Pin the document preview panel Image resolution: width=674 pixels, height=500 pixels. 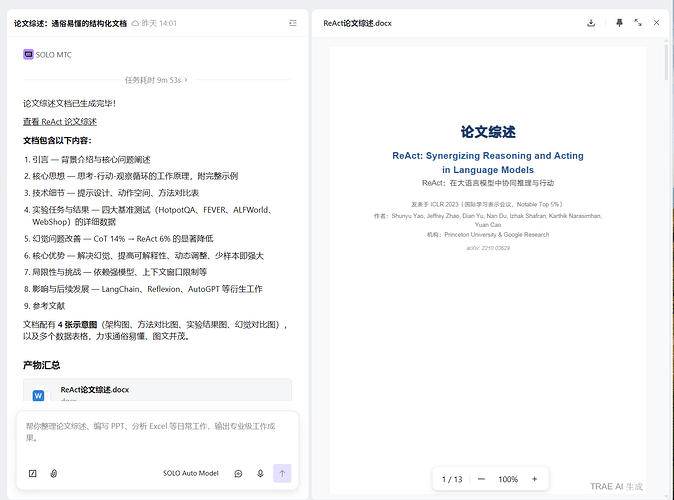point(619,23)
